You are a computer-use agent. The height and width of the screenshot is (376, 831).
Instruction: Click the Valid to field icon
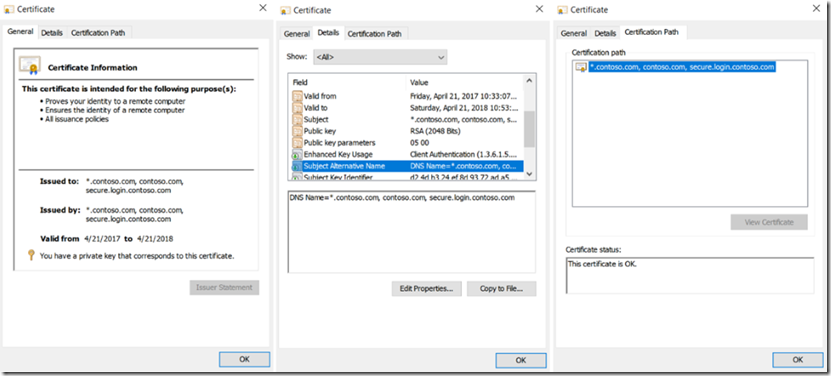tap(297, 108)
